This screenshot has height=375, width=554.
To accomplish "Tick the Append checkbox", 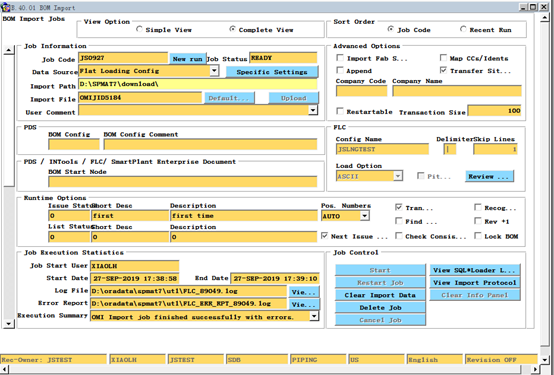I will pos(340,70).
